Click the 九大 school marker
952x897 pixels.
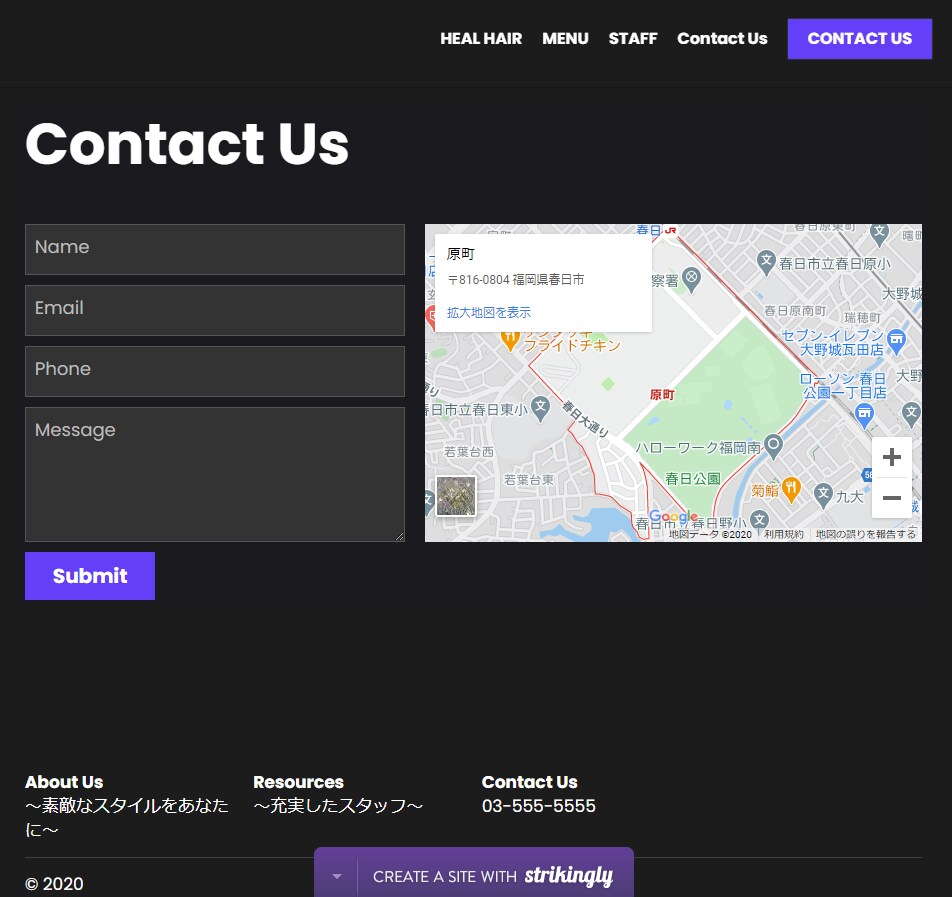823,494
